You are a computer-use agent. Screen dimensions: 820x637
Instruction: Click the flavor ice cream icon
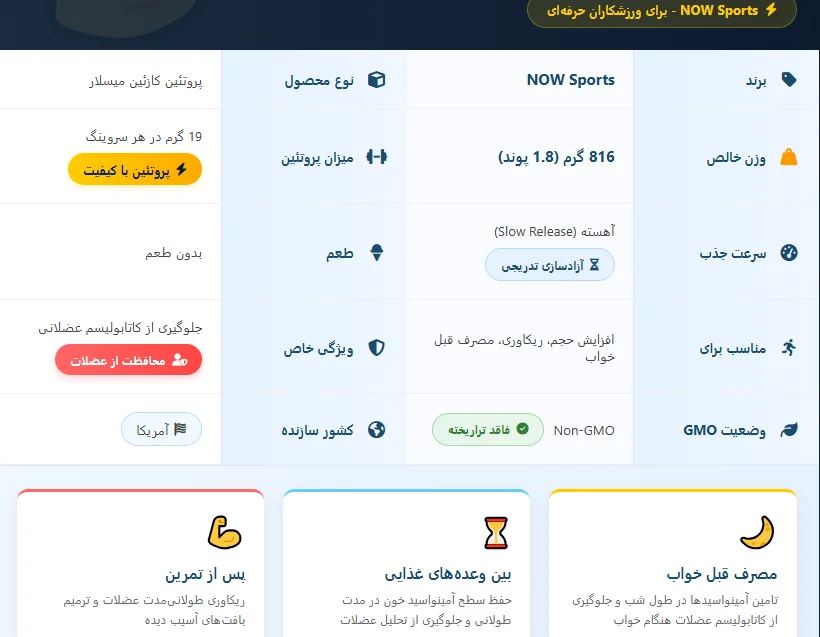click(376, 253)
